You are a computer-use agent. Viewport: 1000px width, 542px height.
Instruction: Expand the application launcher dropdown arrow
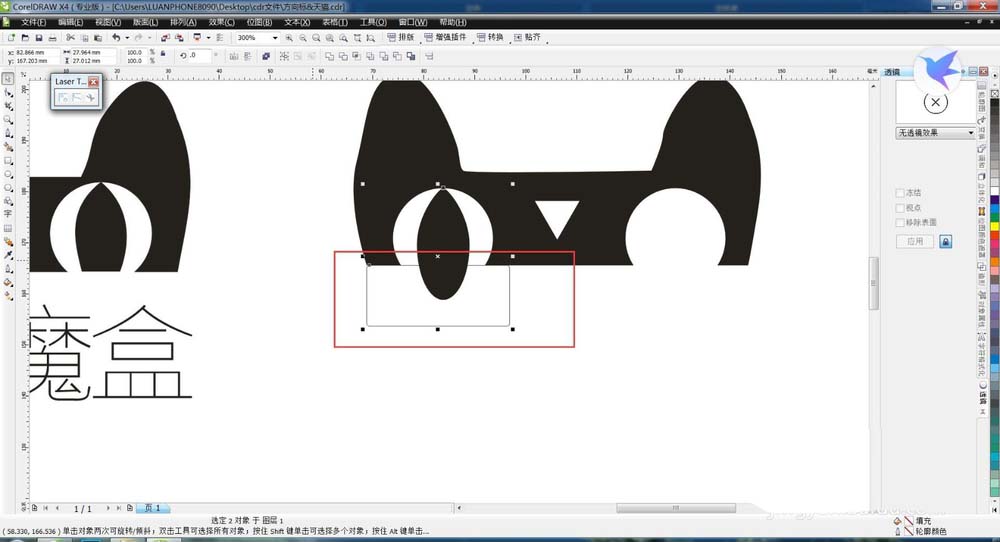click(208, 38)
